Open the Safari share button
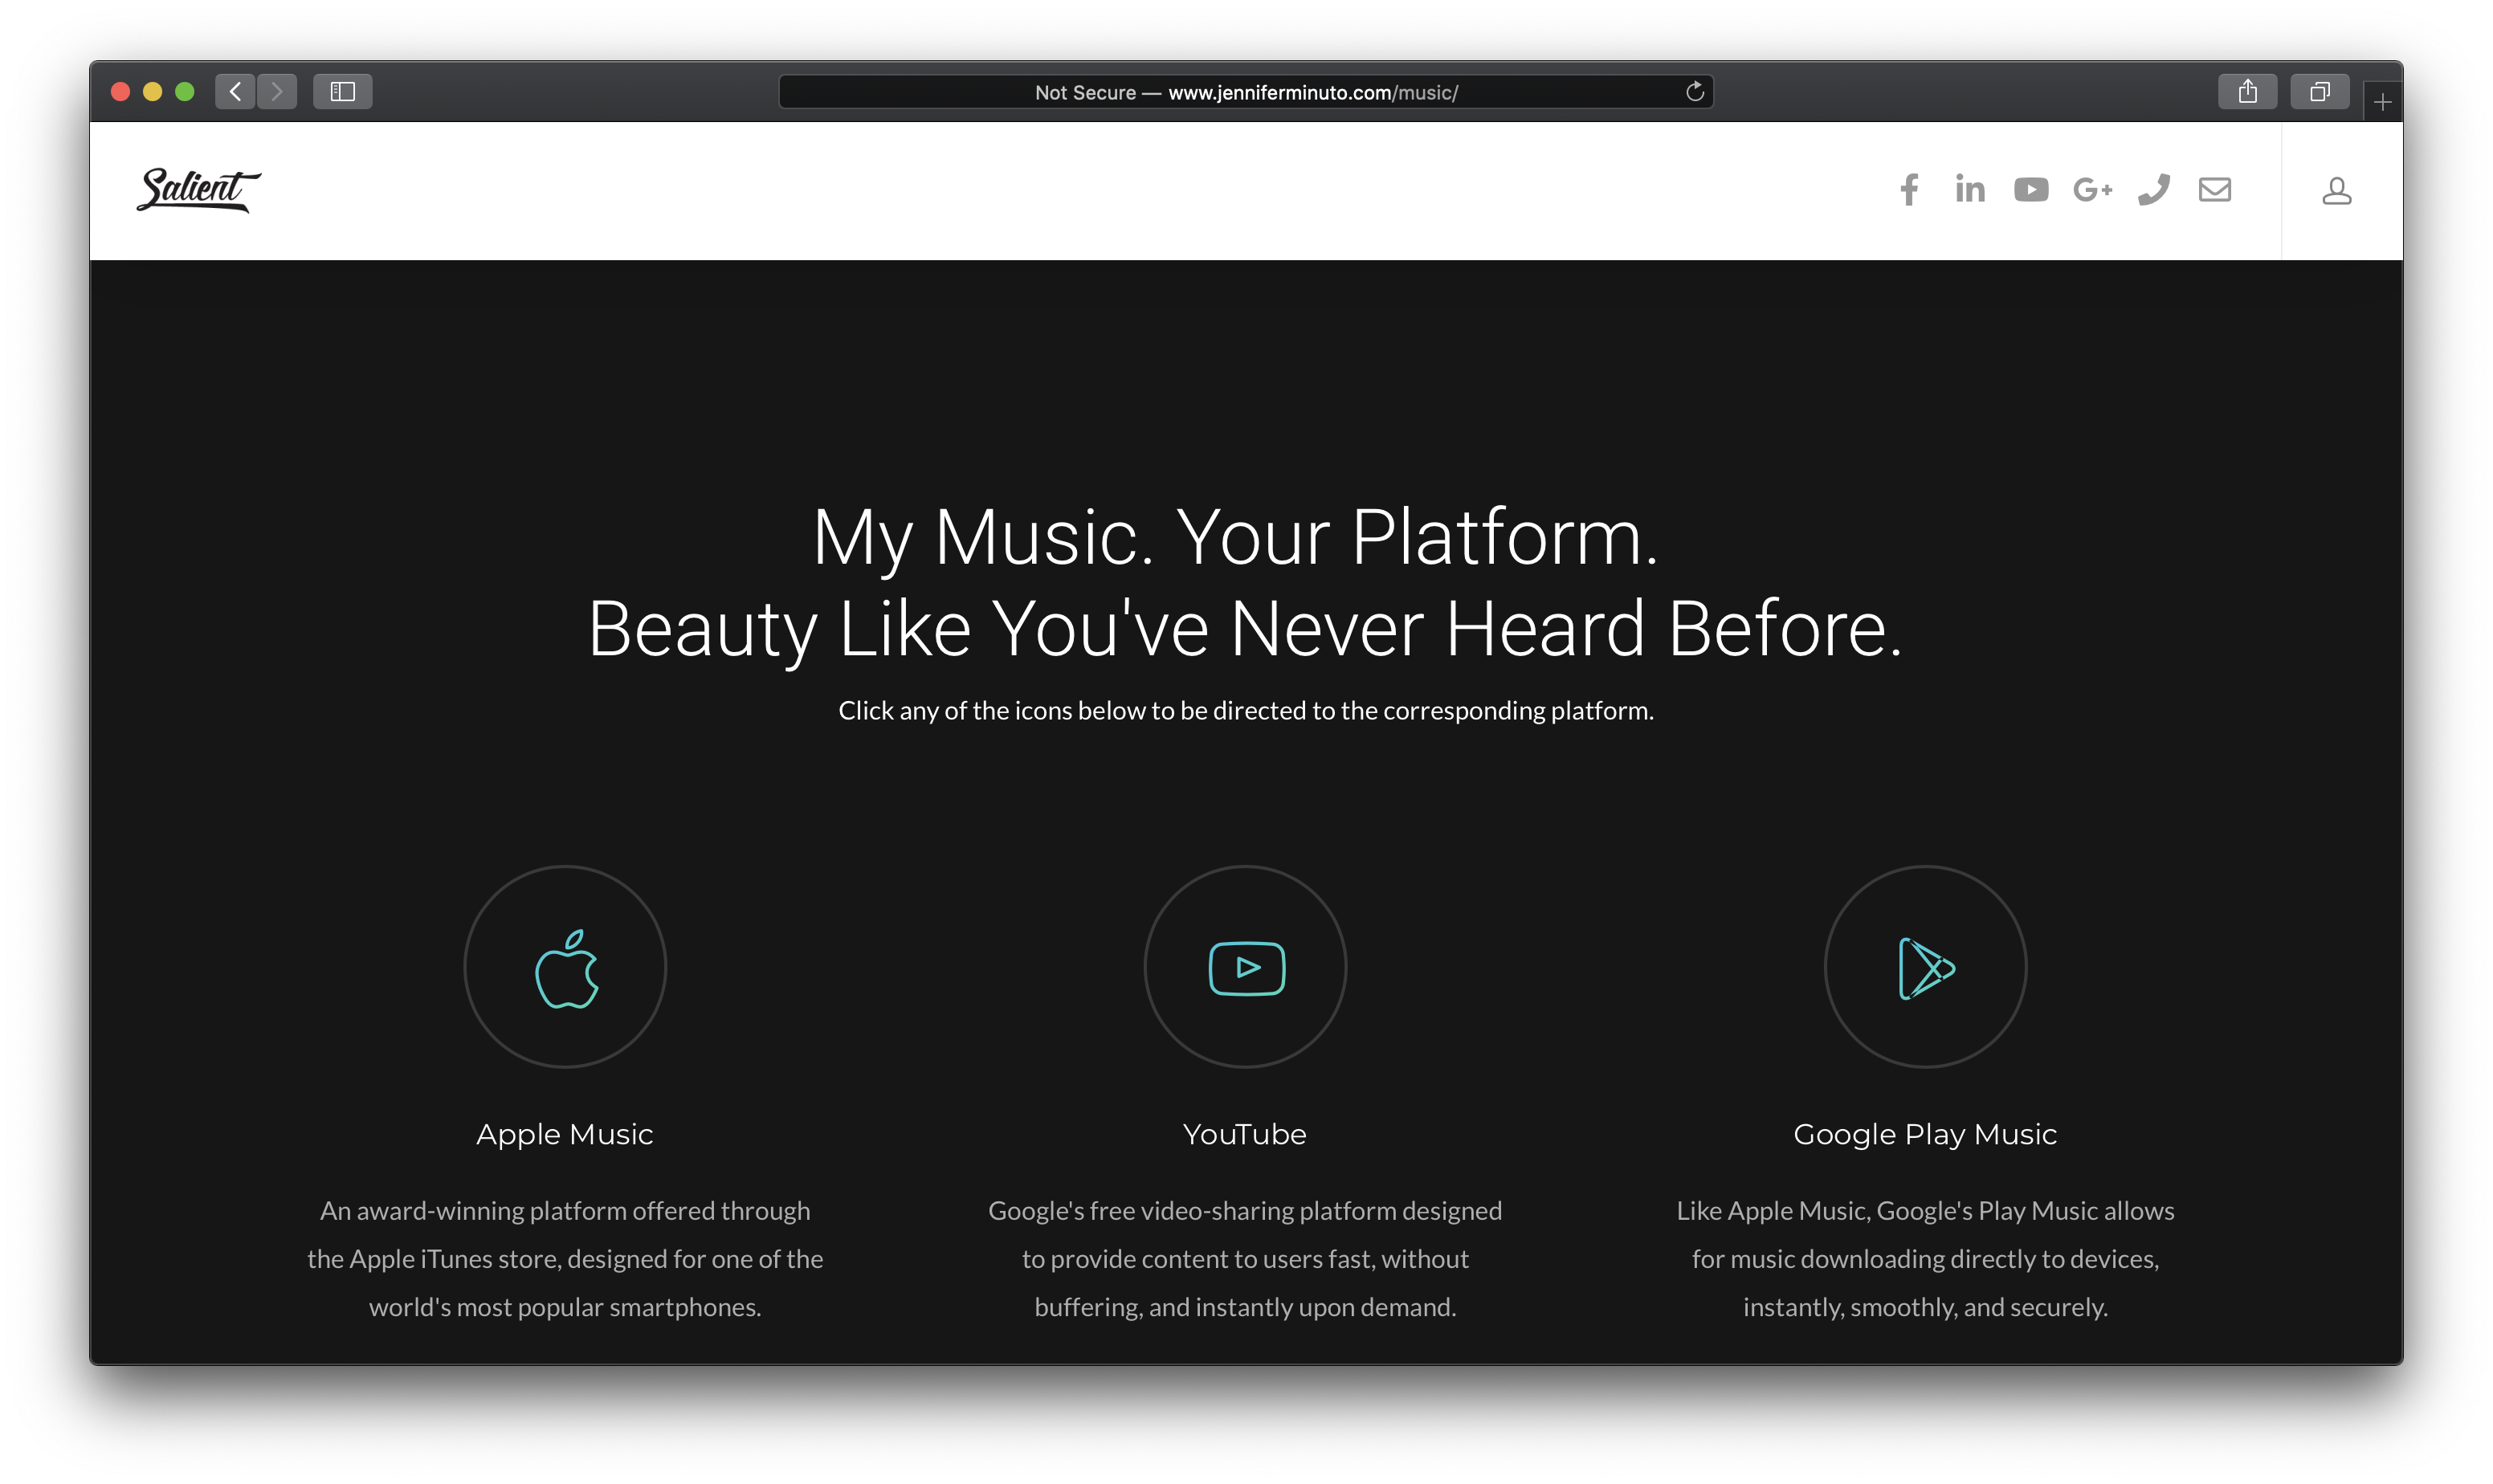Viewport: 2493px width, 1484px height. [x=2247, y=92]
